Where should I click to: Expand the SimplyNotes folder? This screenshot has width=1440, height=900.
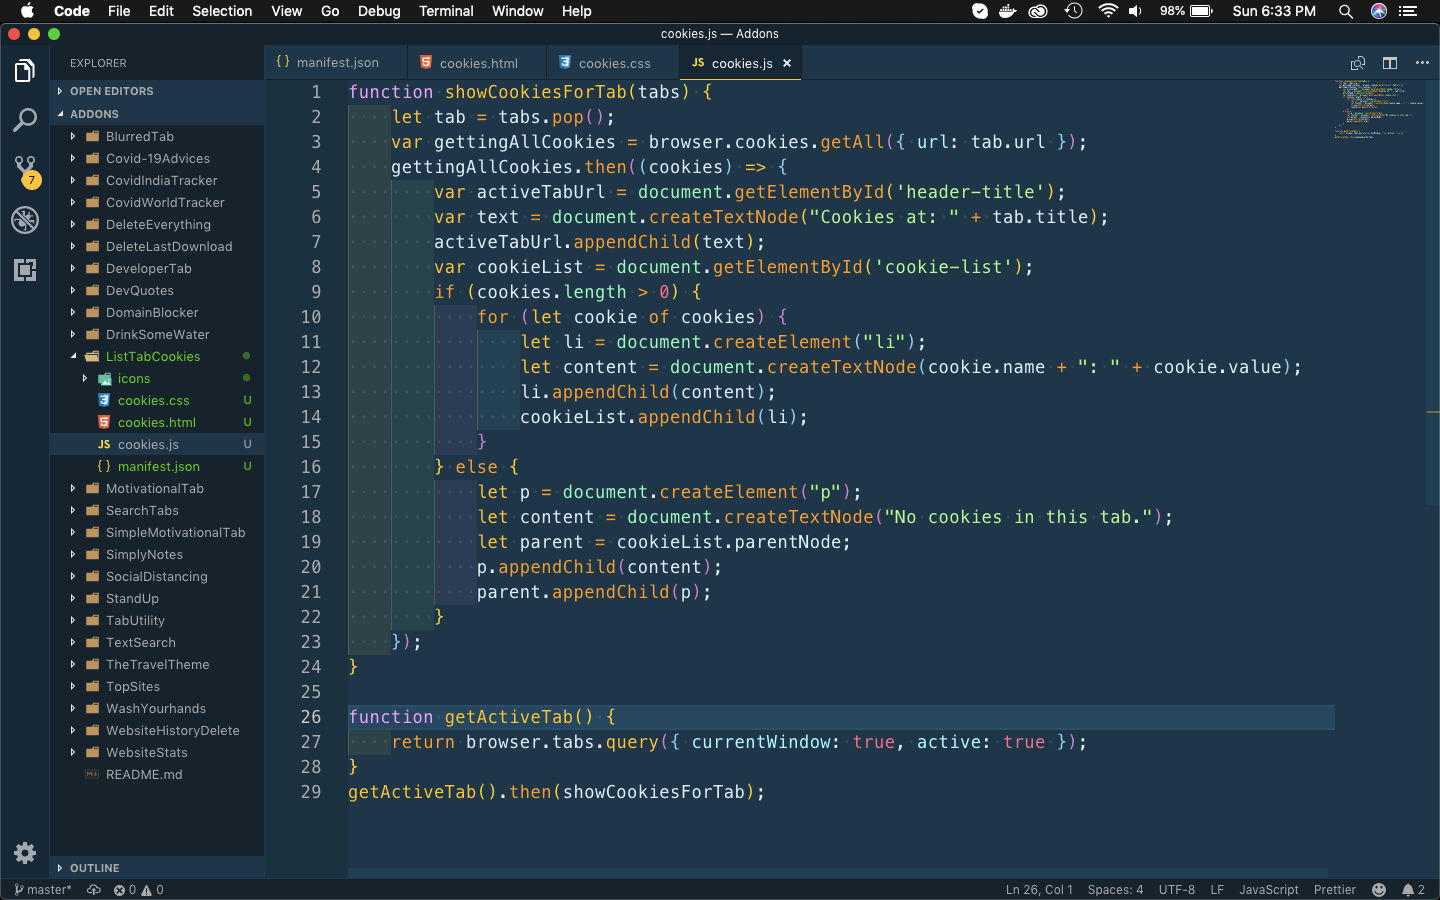pos(157,554)
